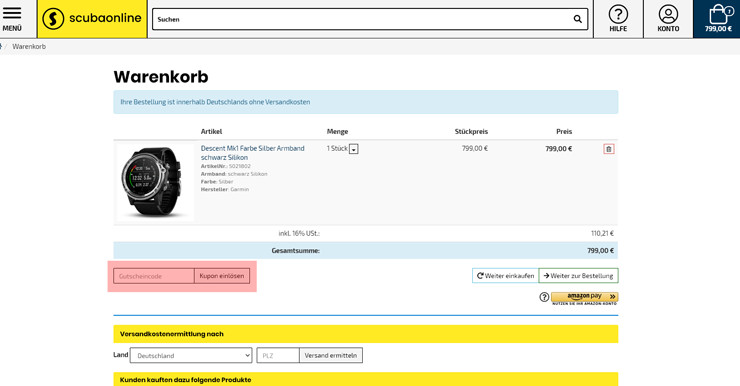
Task: Click into the Gutscheincode input field
Action: 154,276
